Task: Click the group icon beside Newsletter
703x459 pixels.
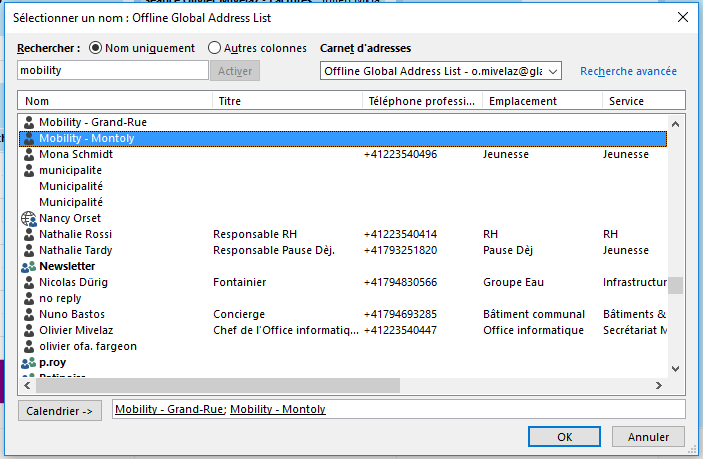Action: (x=28, y=266)
